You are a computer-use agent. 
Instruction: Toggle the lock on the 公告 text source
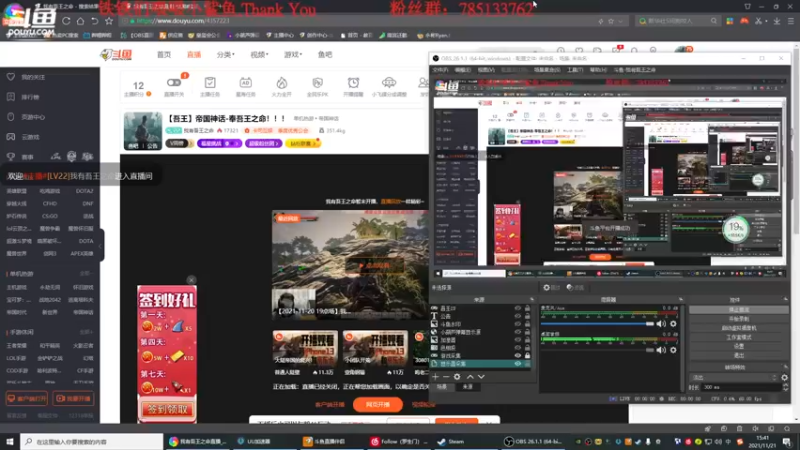[x=527, y=316]
